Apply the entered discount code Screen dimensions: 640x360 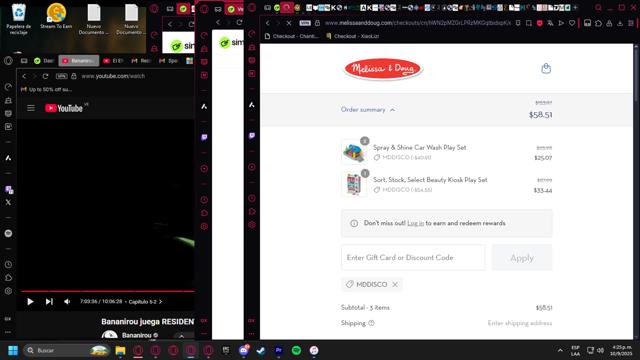tap(522, 258)
